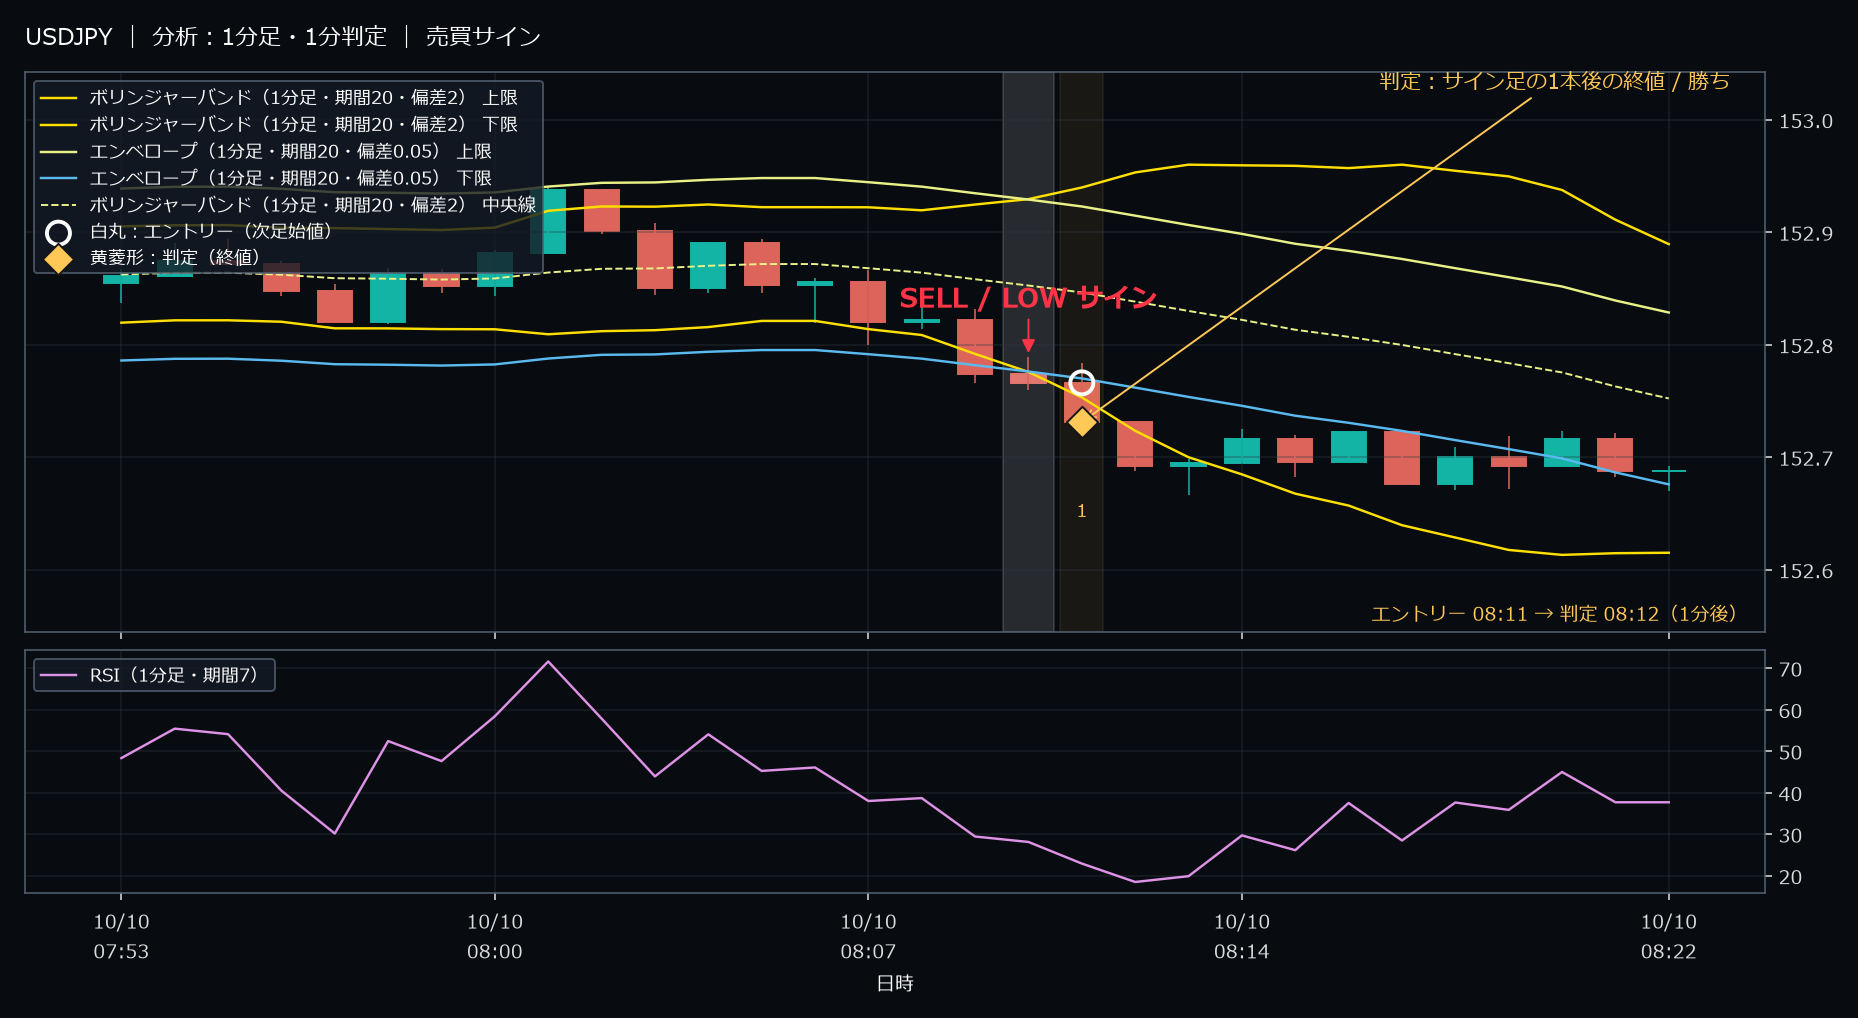Viewport: 1858px width, 1018px height.
Task: Click the 分析：1分足・1分判定 title segment
Action: point(269,37)
